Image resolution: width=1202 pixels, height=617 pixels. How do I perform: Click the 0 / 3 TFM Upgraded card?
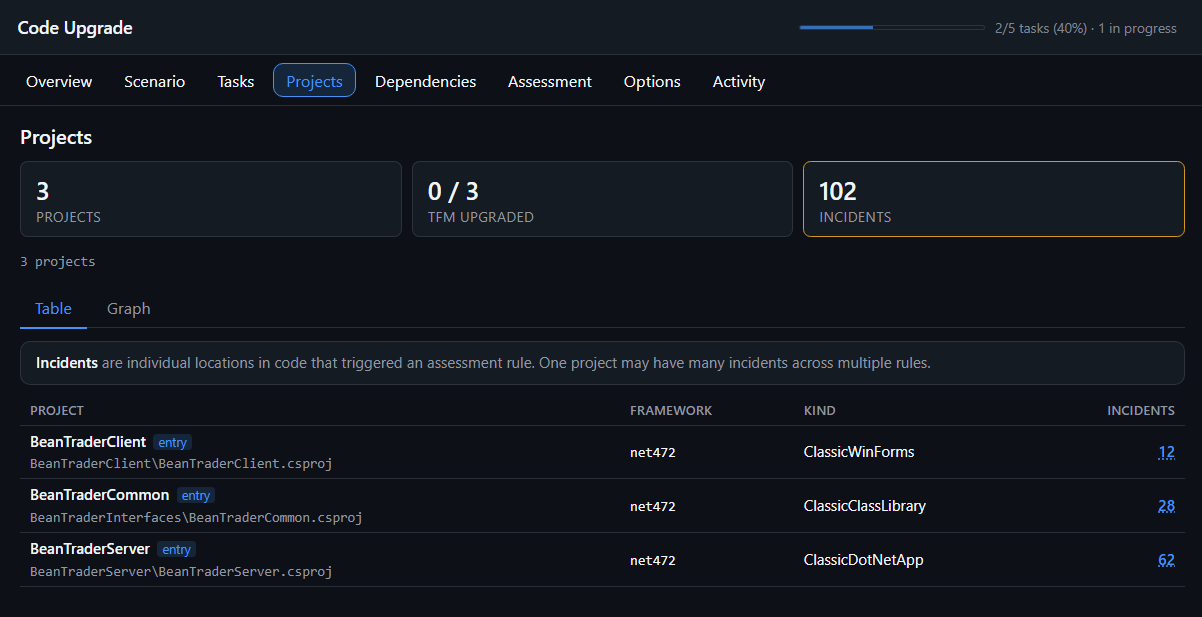[602, 199]
